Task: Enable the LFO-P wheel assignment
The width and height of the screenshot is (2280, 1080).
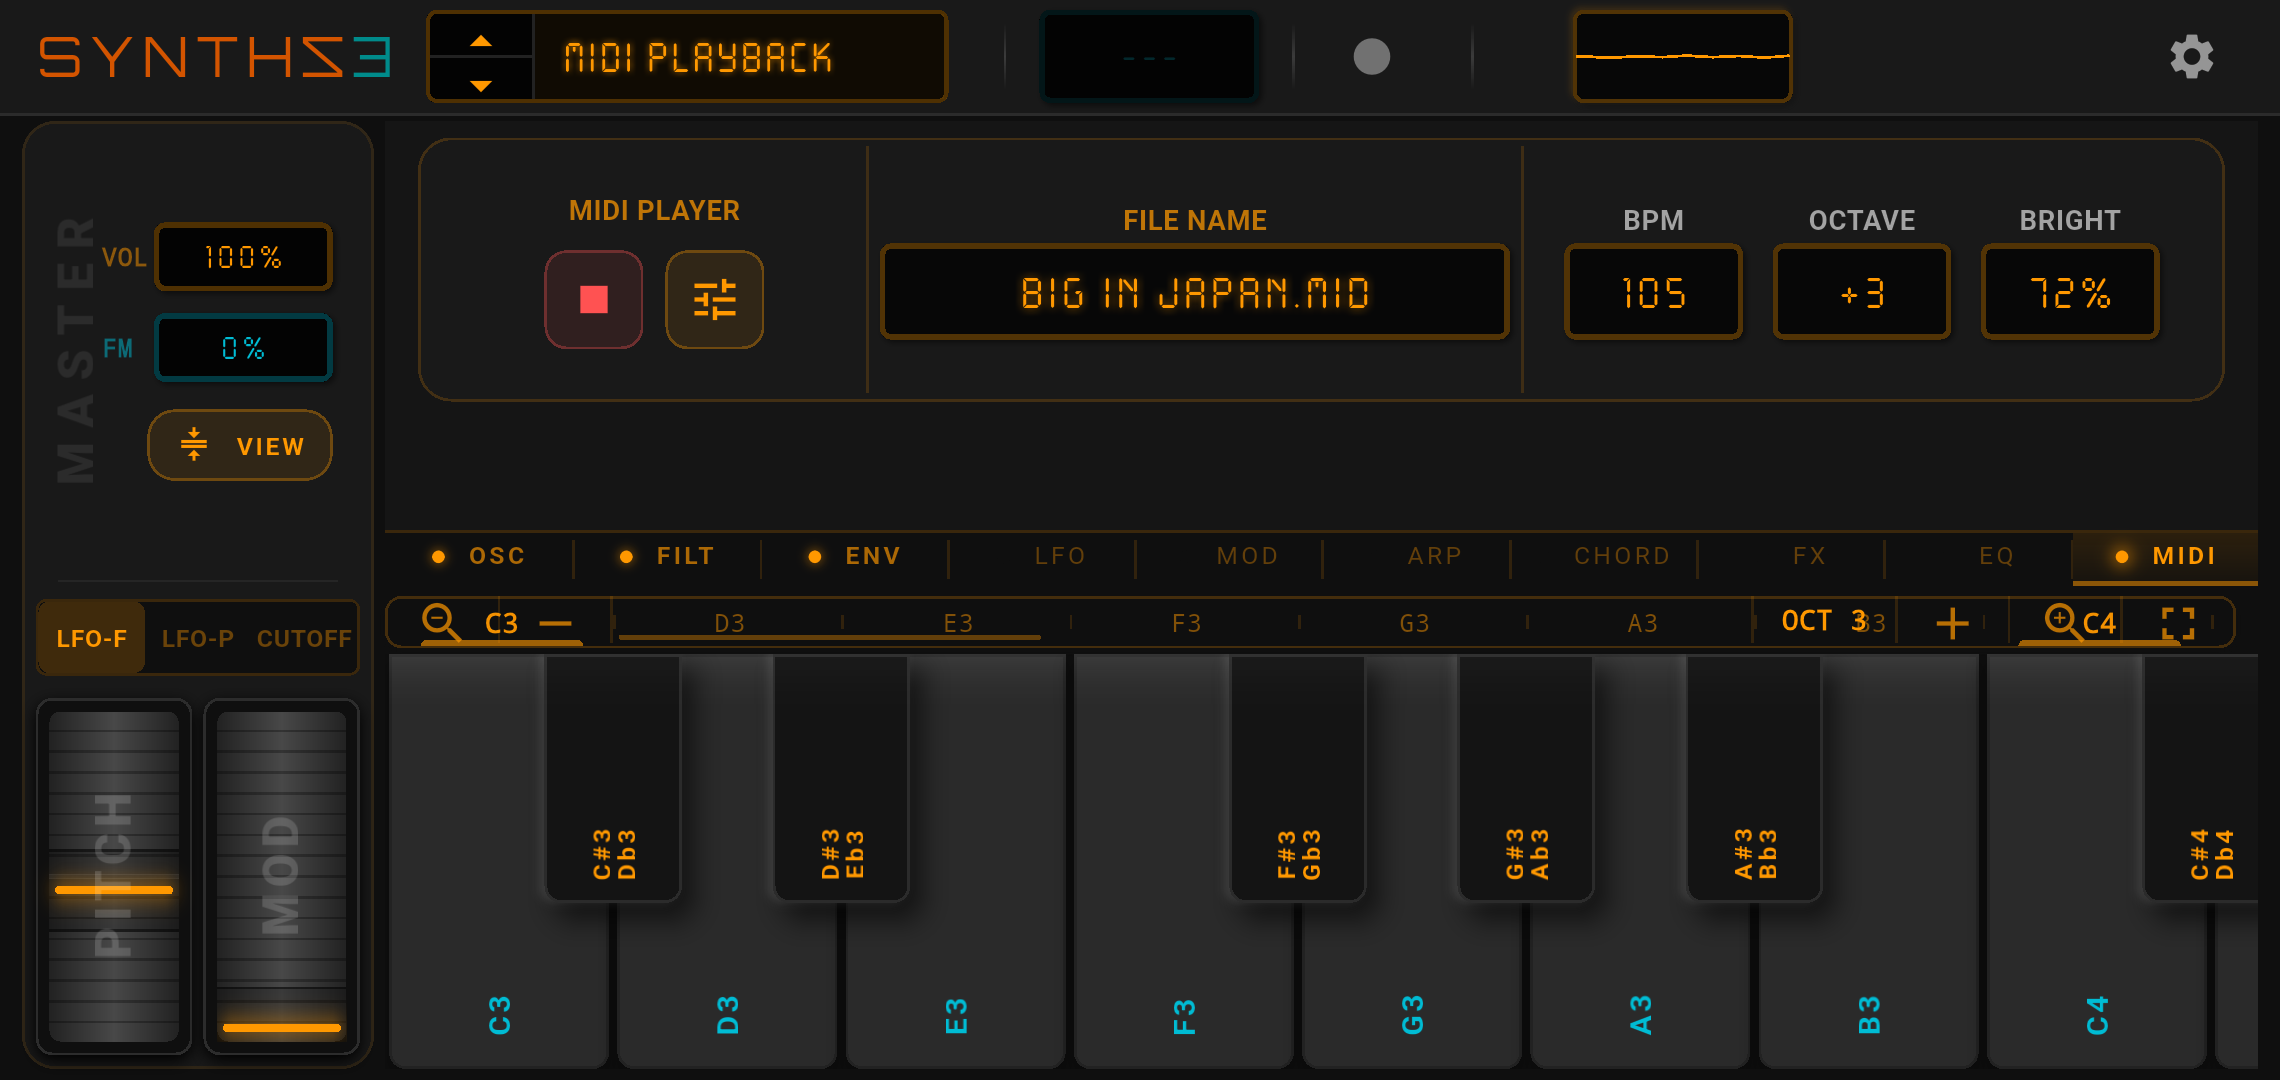Action: (x=197, y=638)
